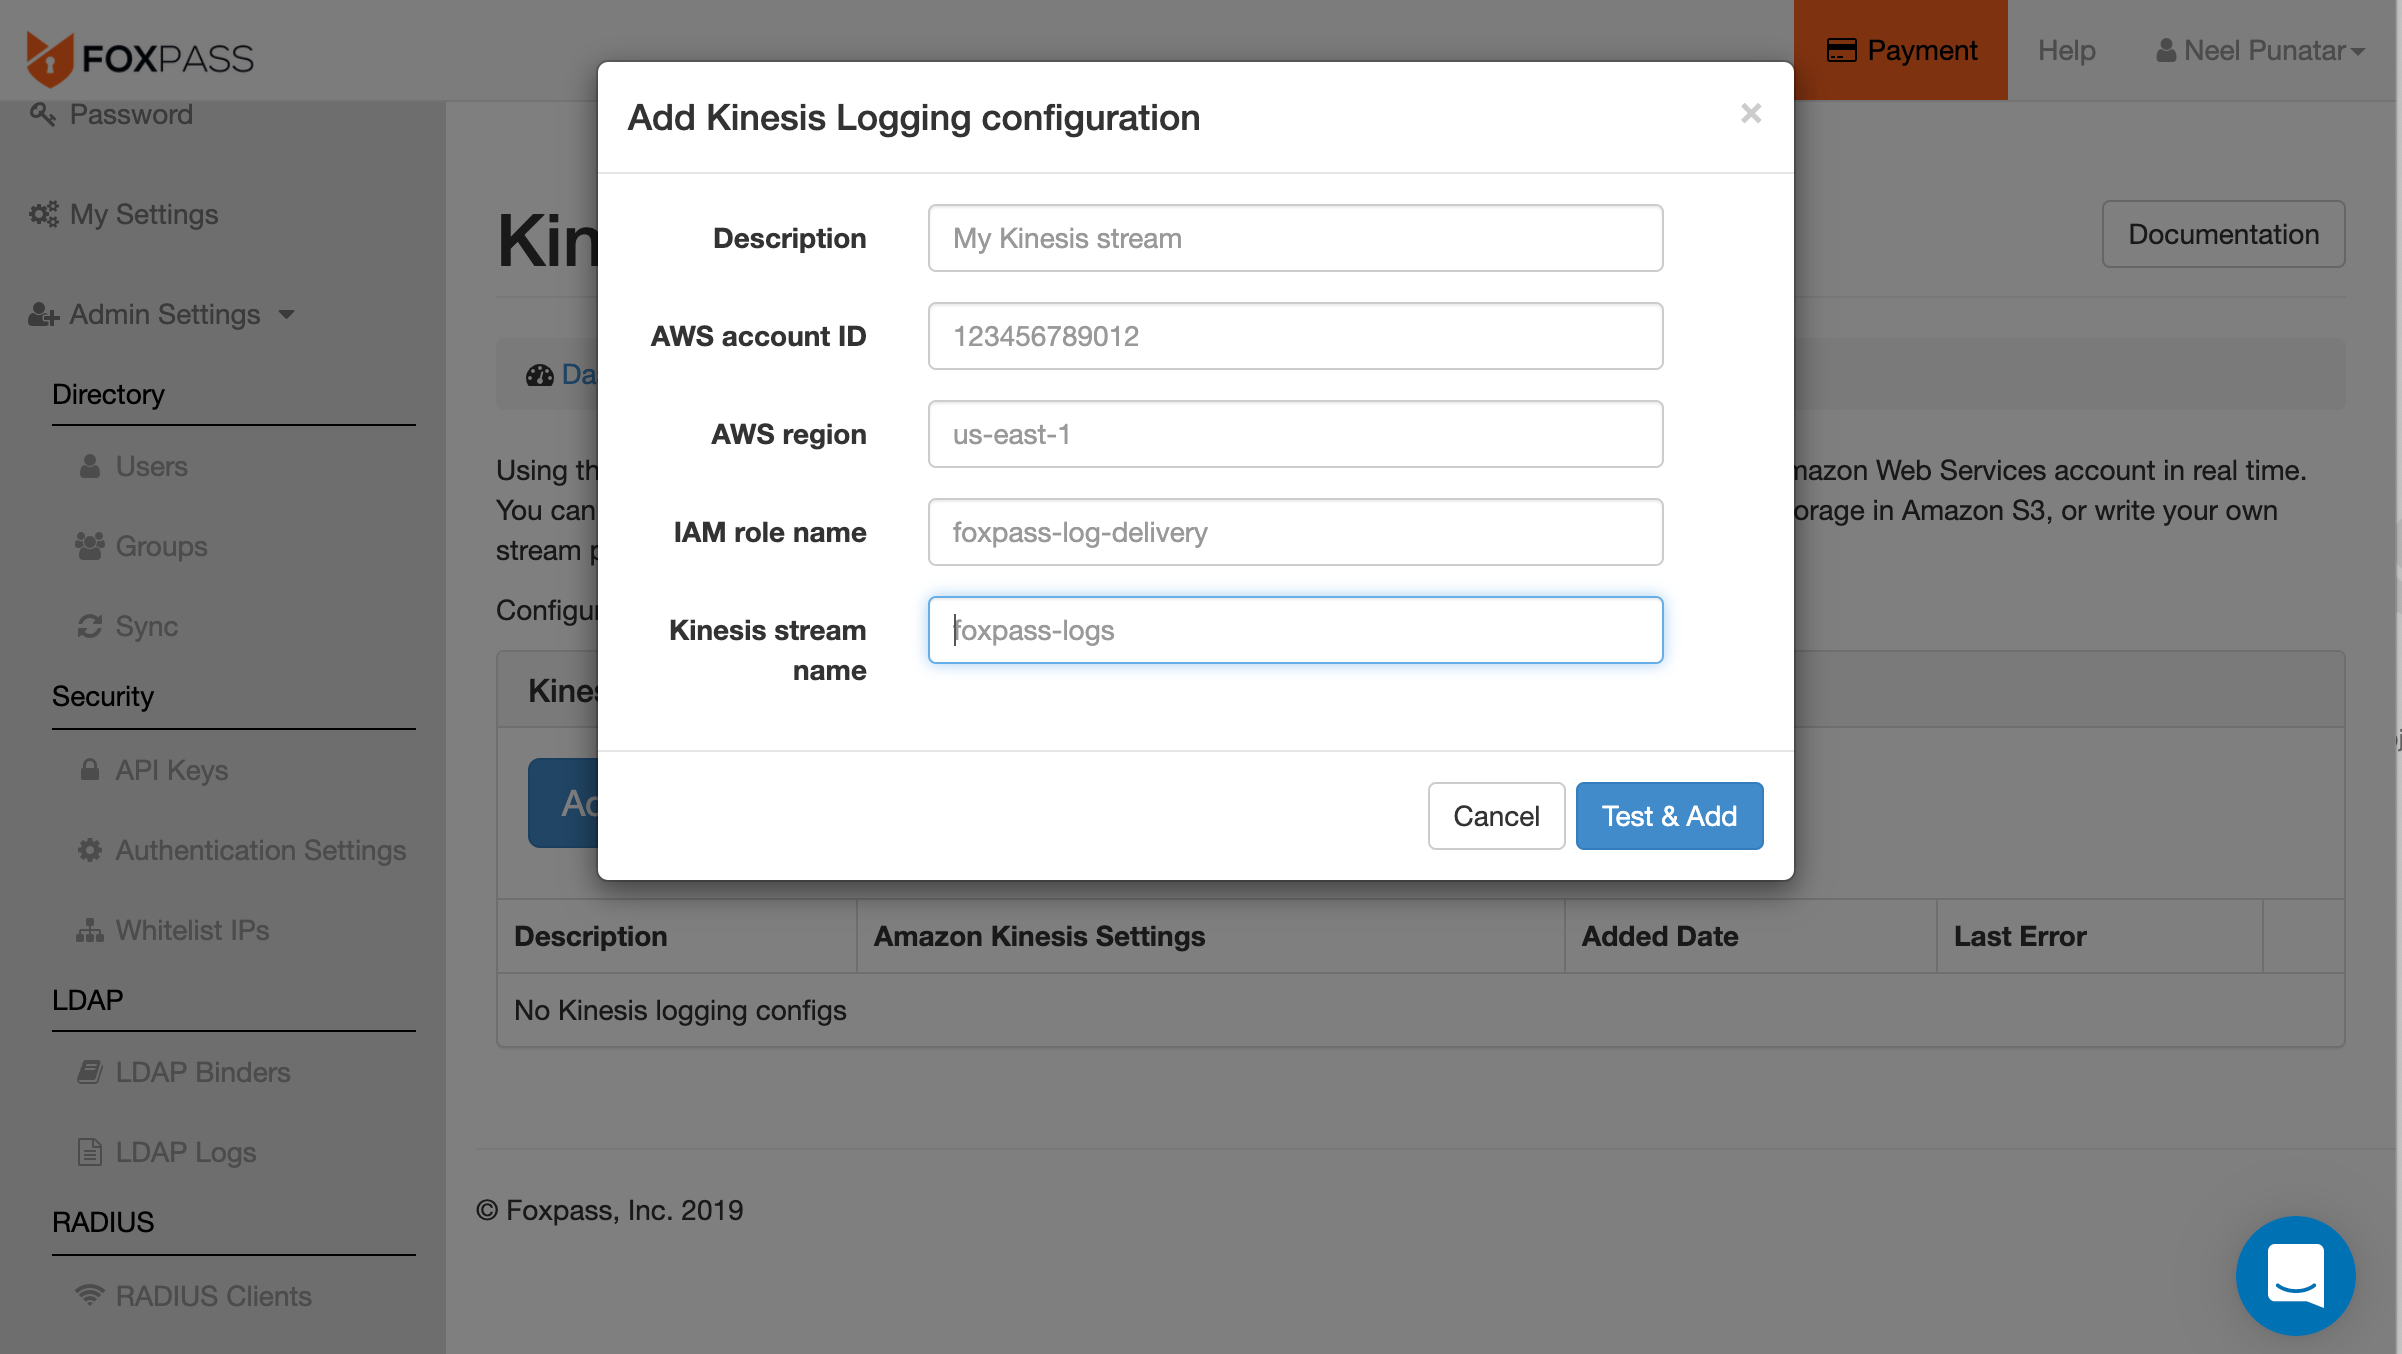Close the Kinesis configuration dialog
This screenshot has width=2402, height=1354.
pyautogui.click(x=1751, y=113)
